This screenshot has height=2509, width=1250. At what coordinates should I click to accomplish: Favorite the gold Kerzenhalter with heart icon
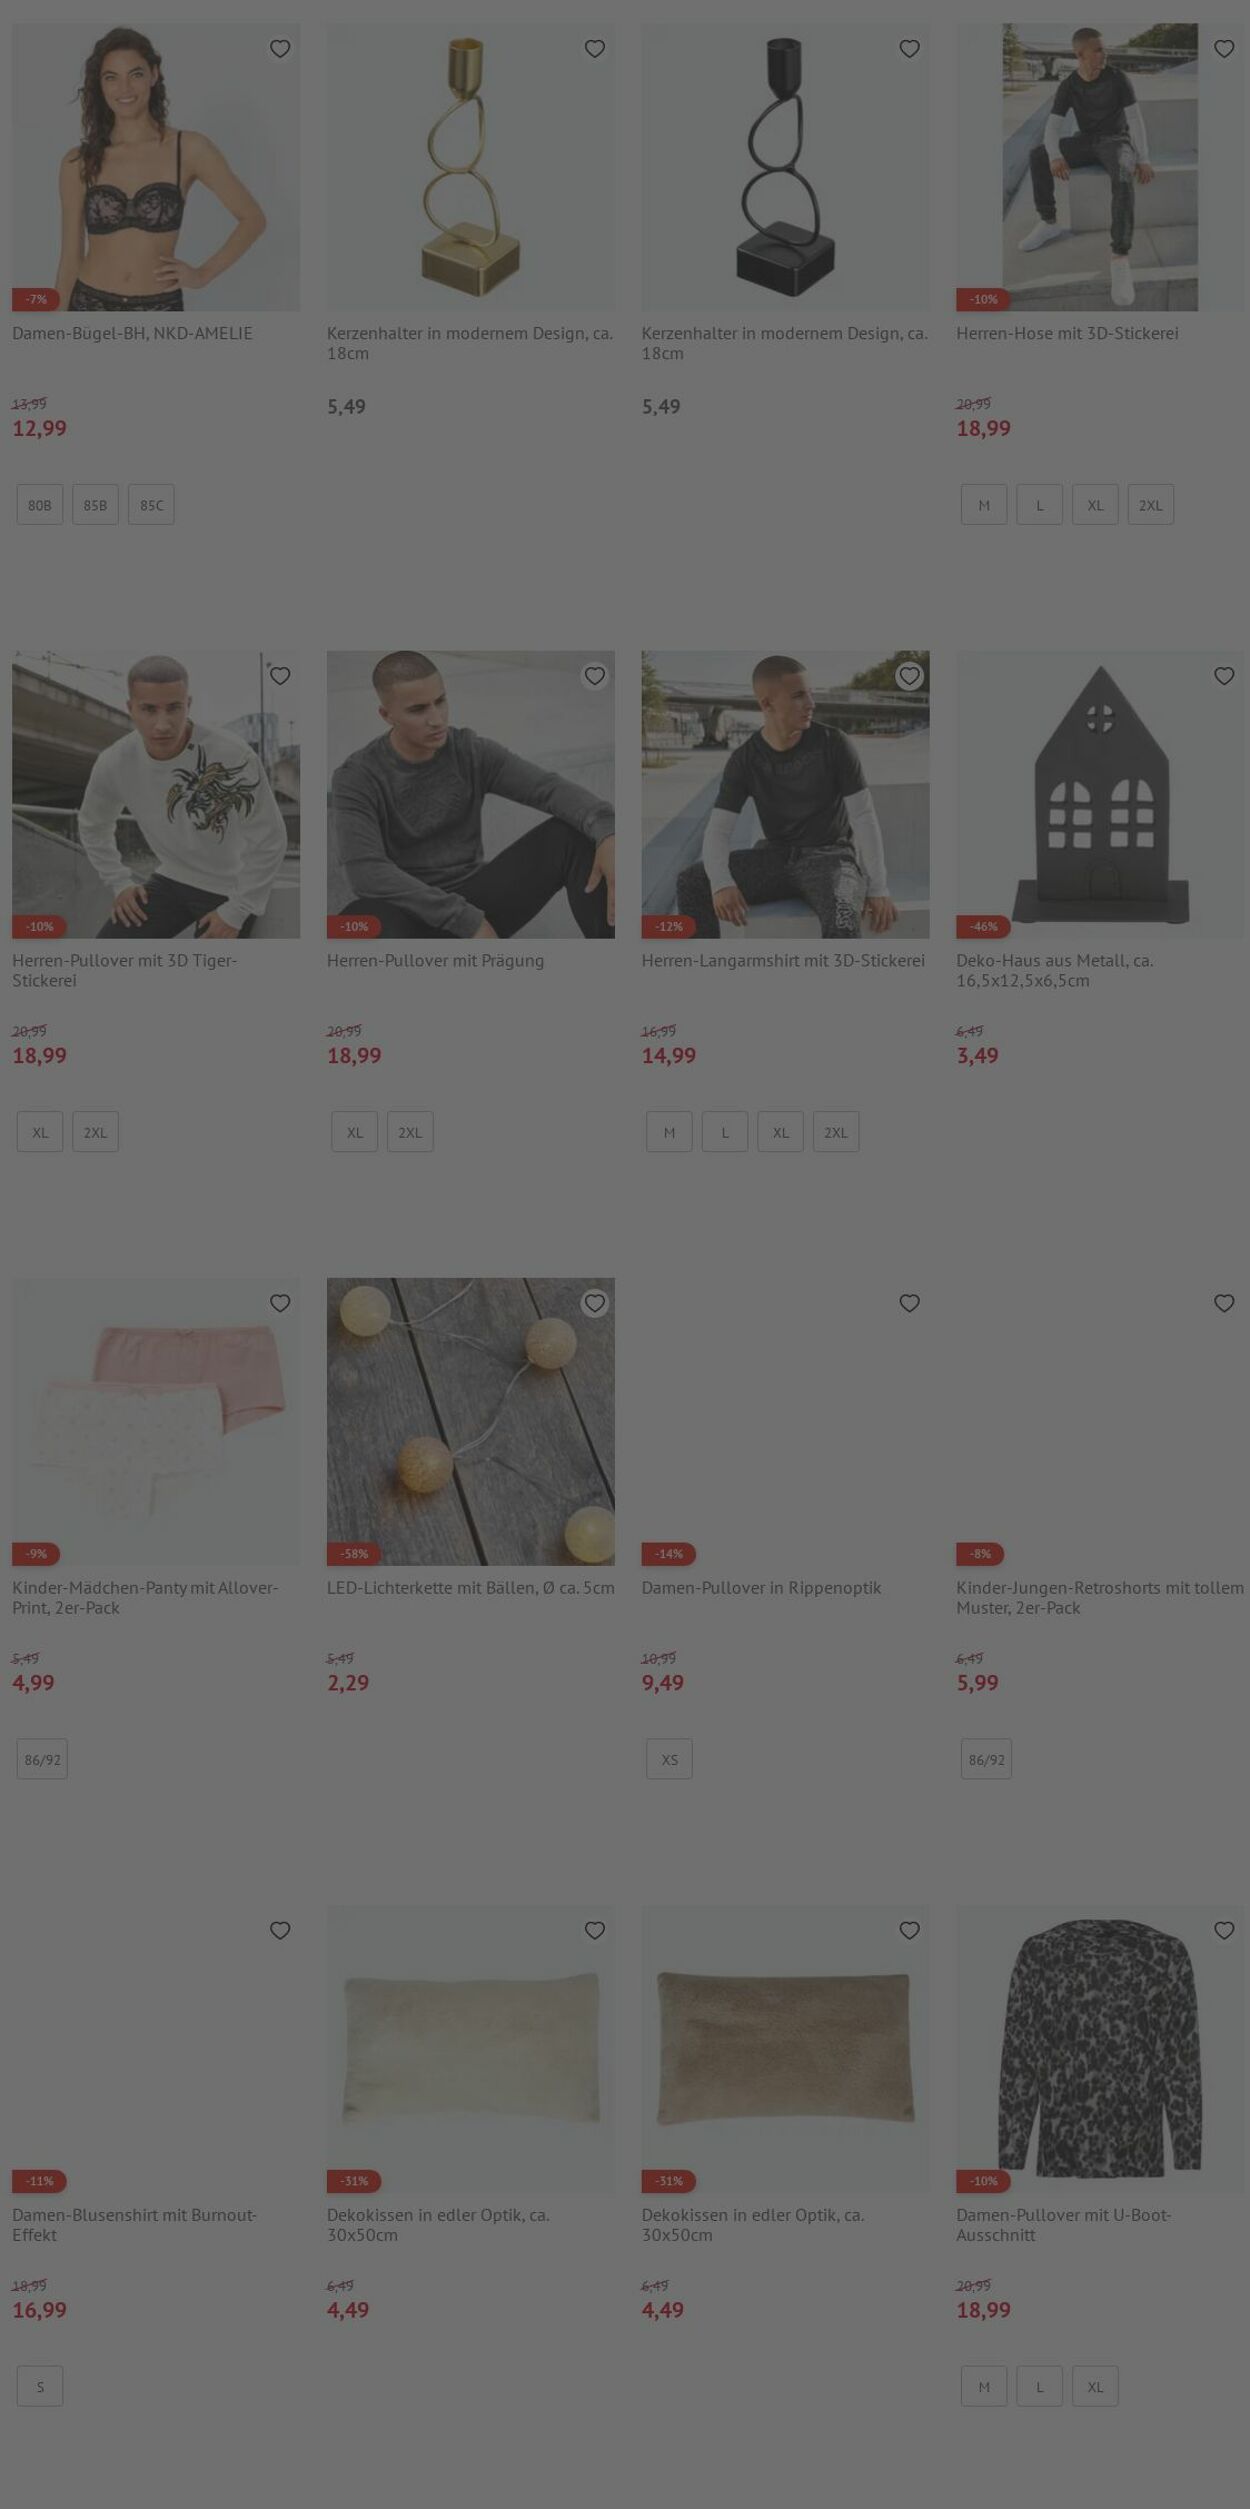point(595,49)
